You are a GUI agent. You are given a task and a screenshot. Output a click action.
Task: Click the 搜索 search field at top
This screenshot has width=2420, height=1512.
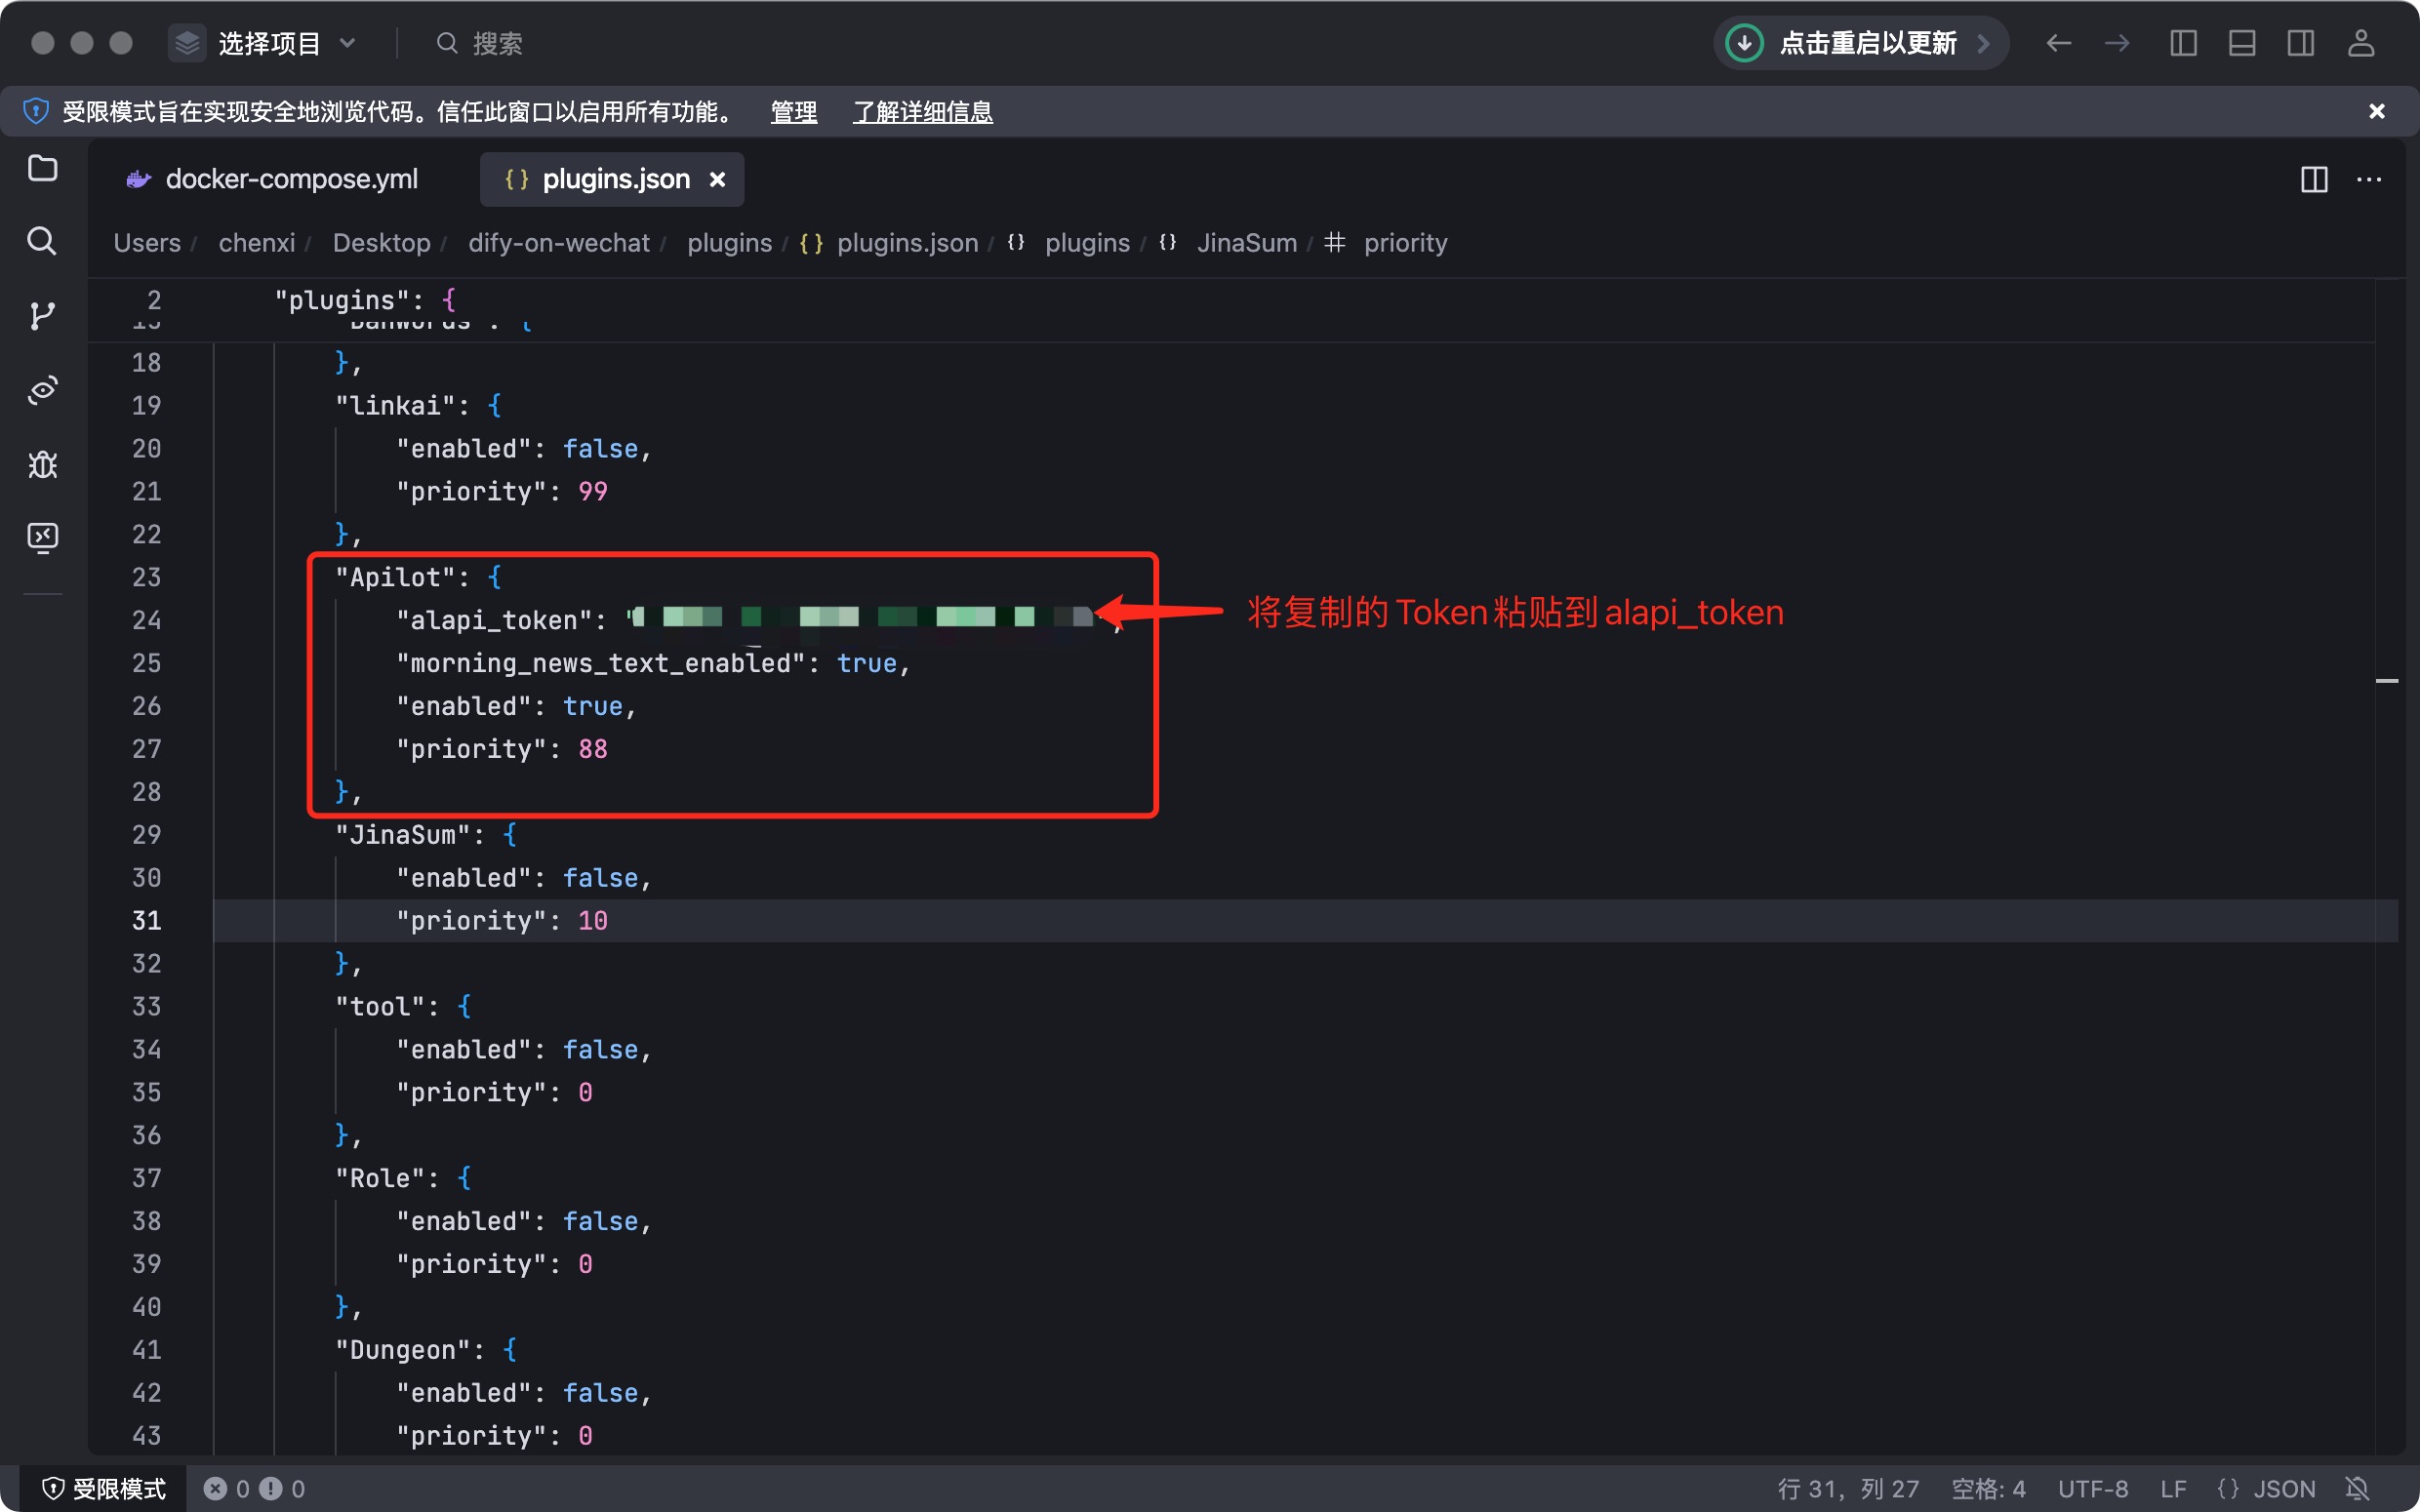point(497,43)
